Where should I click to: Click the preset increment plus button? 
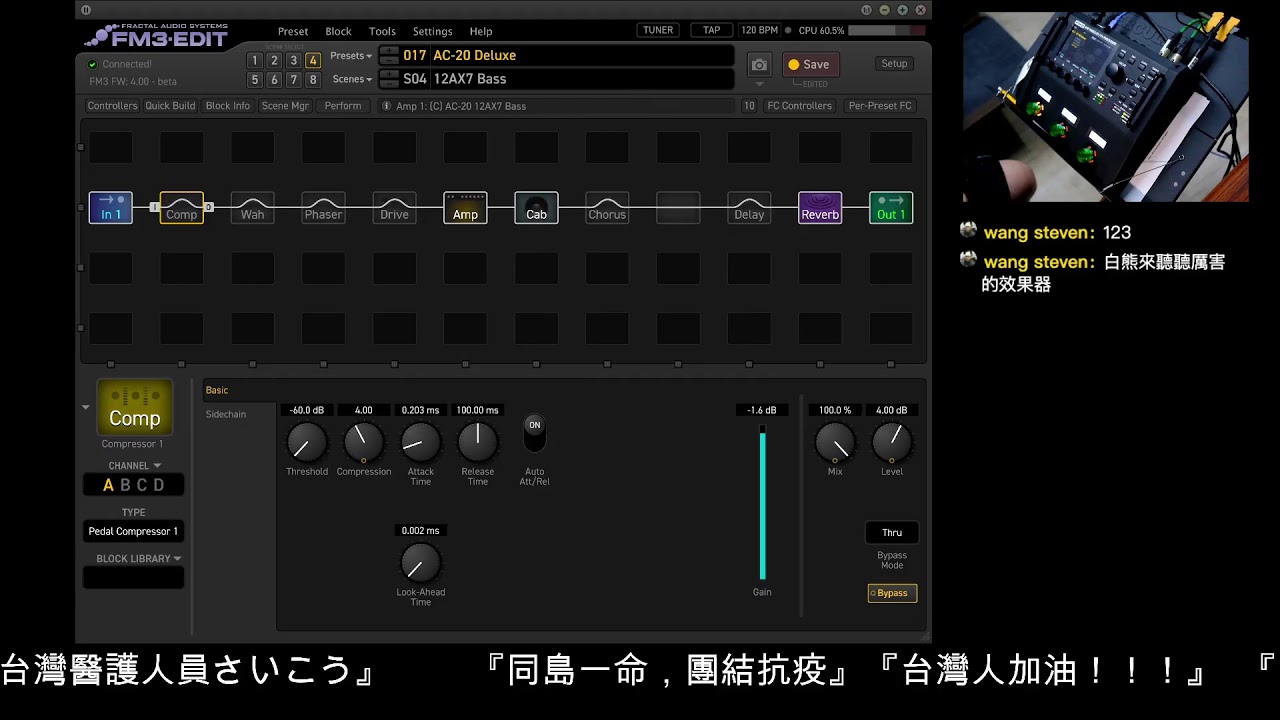pos(389,50)
